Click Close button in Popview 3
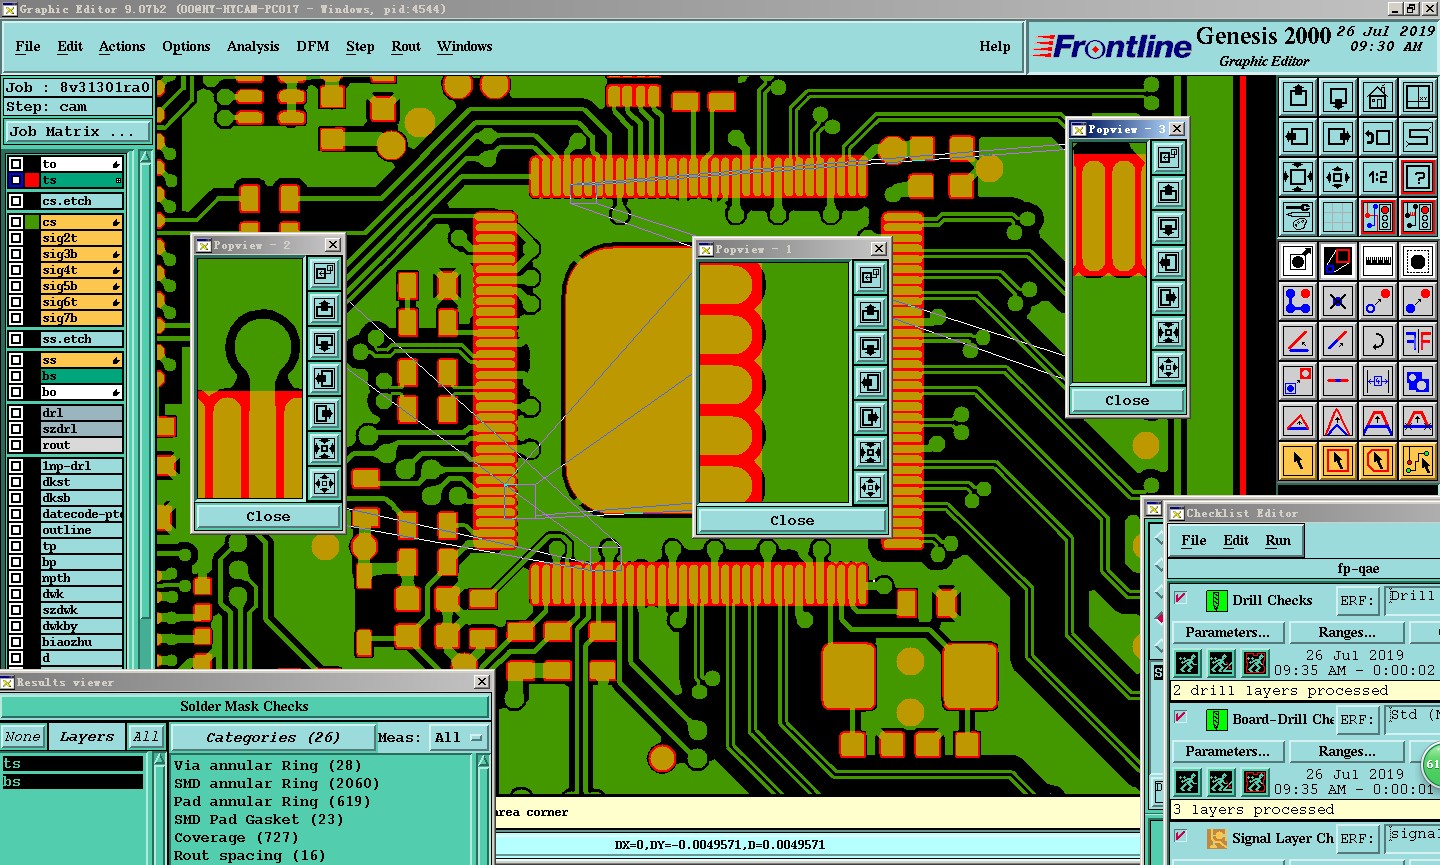 click(1127, 401)
